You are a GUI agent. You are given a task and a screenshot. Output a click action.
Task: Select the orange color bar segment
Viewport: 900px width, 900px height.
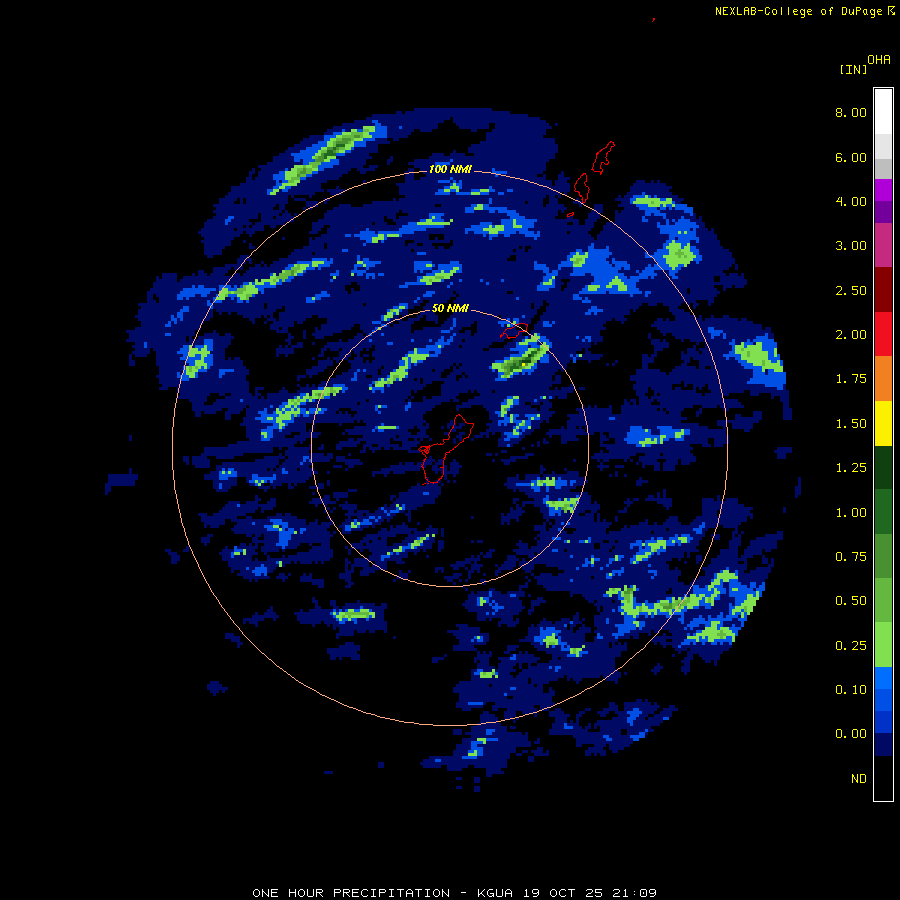(x=883, y=379)
